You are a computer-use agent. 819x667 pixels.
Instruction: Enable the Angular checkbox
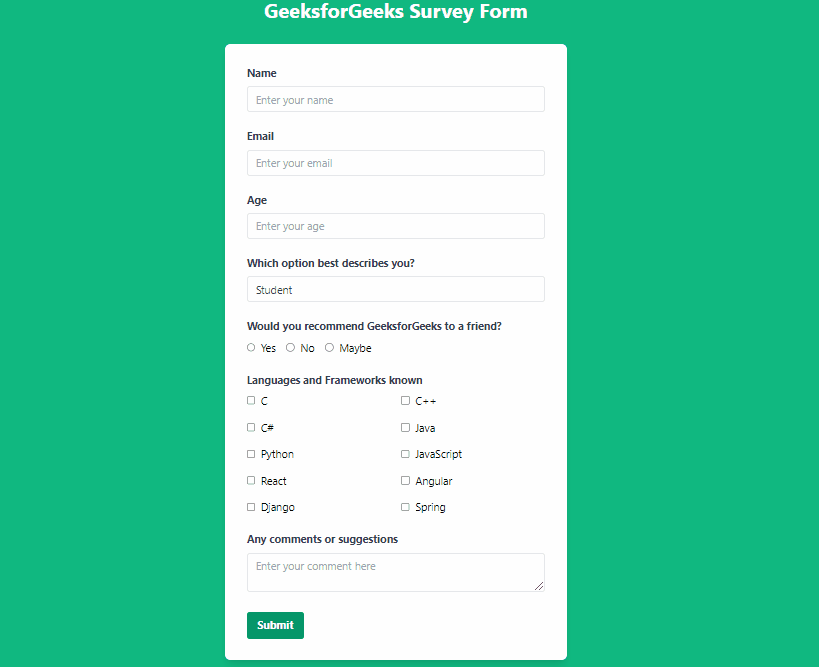click(x=405, y=481)
